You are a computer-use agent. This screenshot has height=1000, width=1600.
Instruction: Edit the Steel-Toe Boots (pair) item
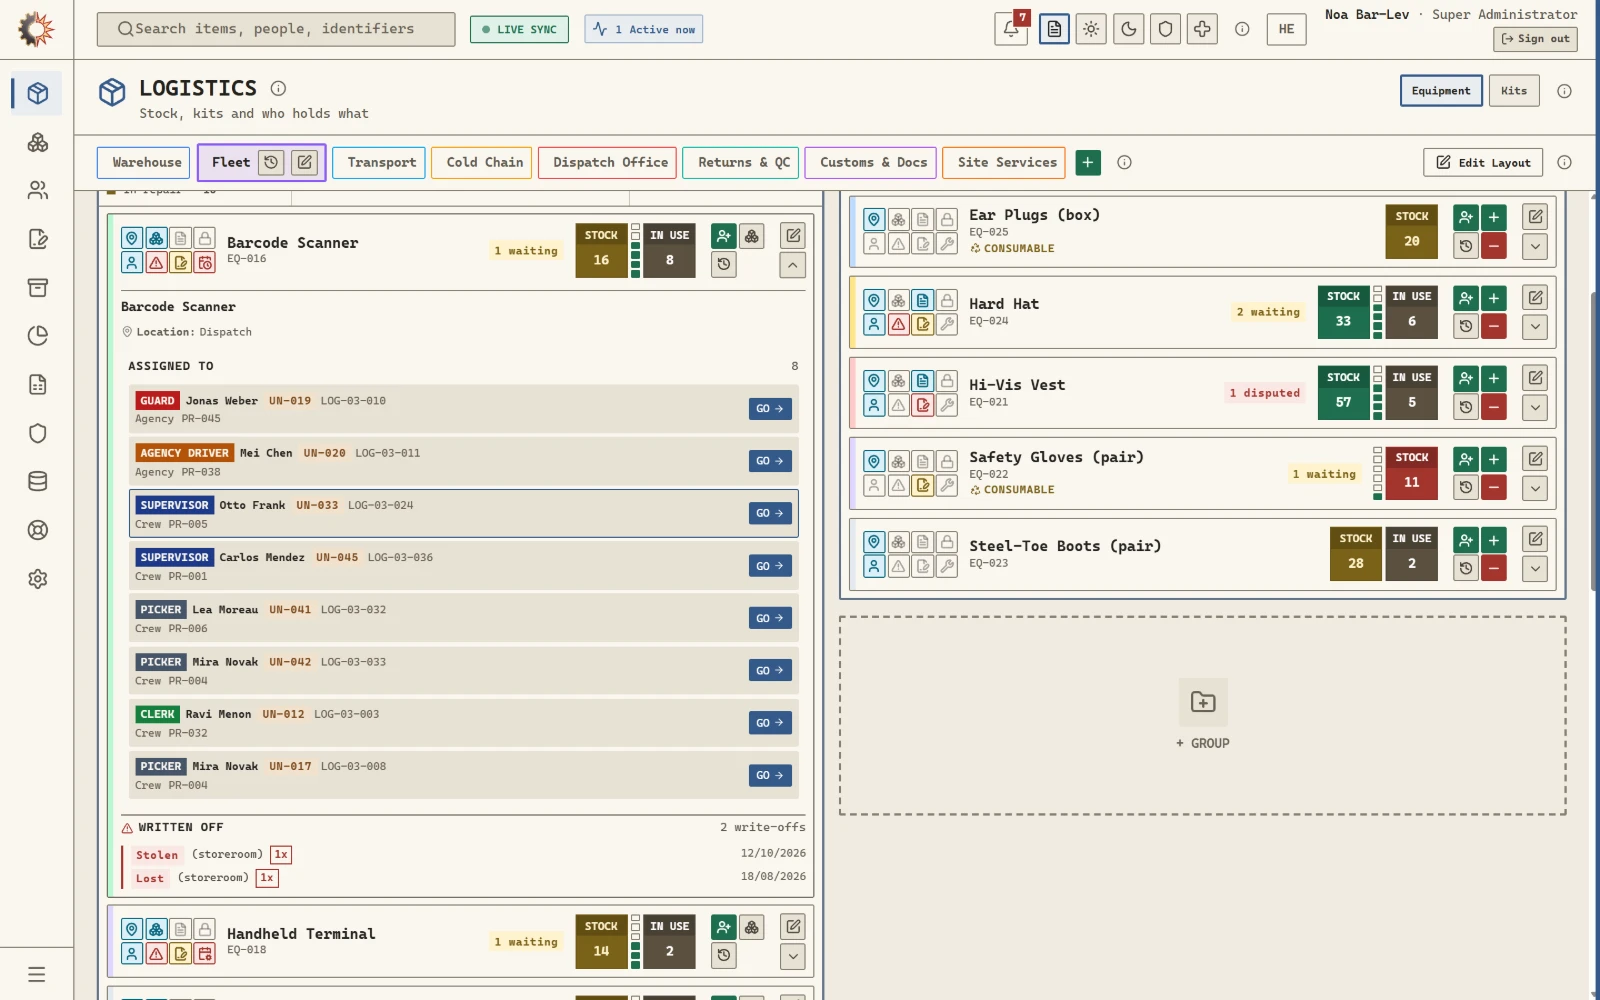point(1535,539)
